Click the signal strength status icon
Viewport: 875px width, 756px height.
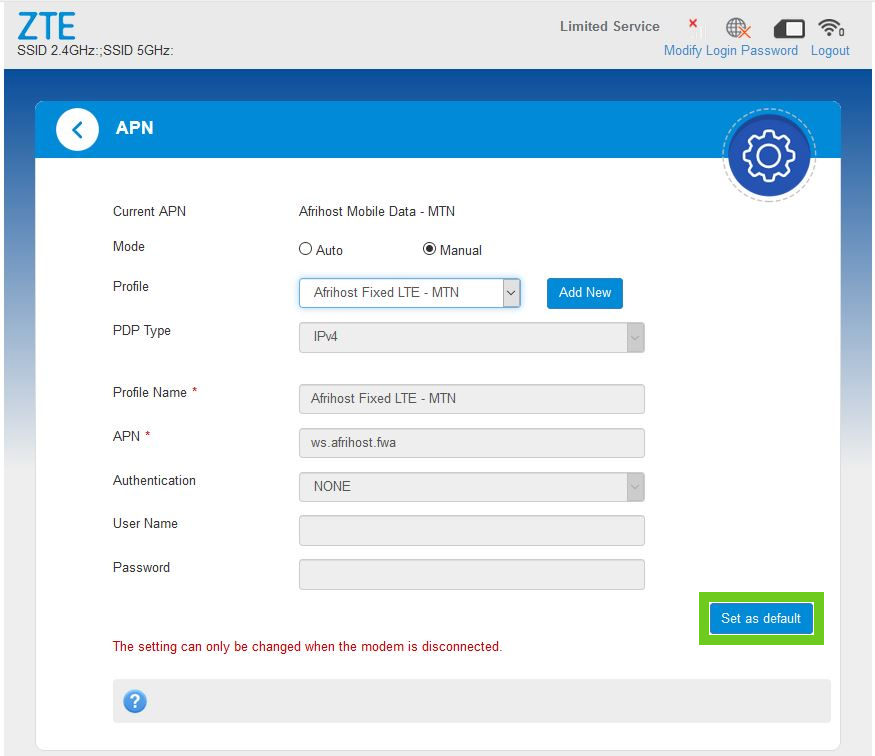click(x=695, y=28)
